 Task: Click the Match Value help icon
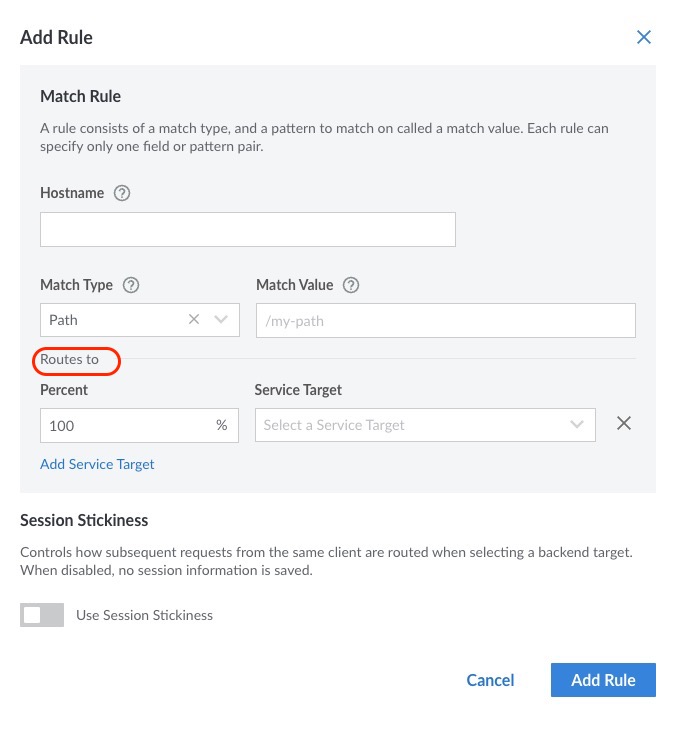[x=351, y=285]
